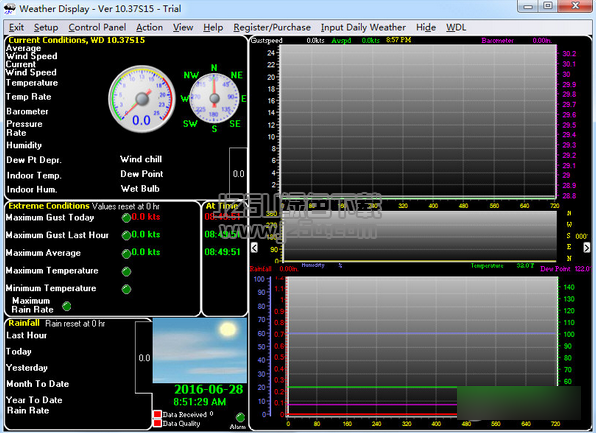Open Input Daily Weather menu item
Screen dimensions: 596x433
click(363, 27)
